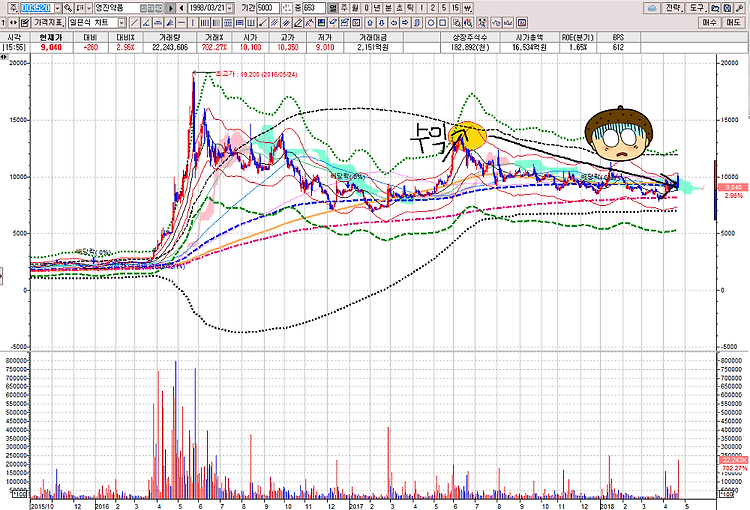750x510 pixels.
Task: Open the ₩ currency dropdown button
Action: coord(467,8)
